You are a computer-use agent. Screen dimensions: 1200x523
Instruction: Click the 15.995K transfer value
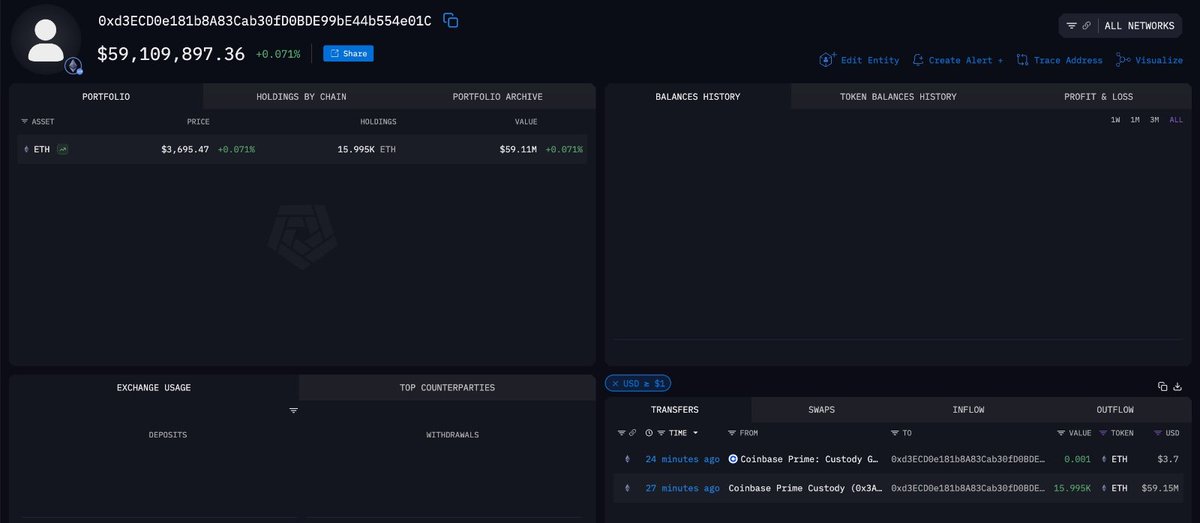click(x=1073, y=489)
